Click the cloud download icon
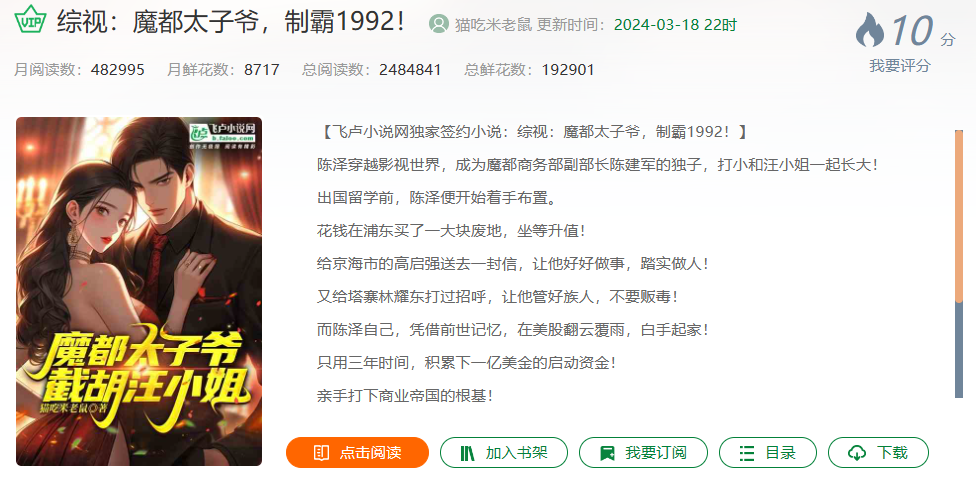The width and height of the screenshot is (976, 484). [857, 453]
